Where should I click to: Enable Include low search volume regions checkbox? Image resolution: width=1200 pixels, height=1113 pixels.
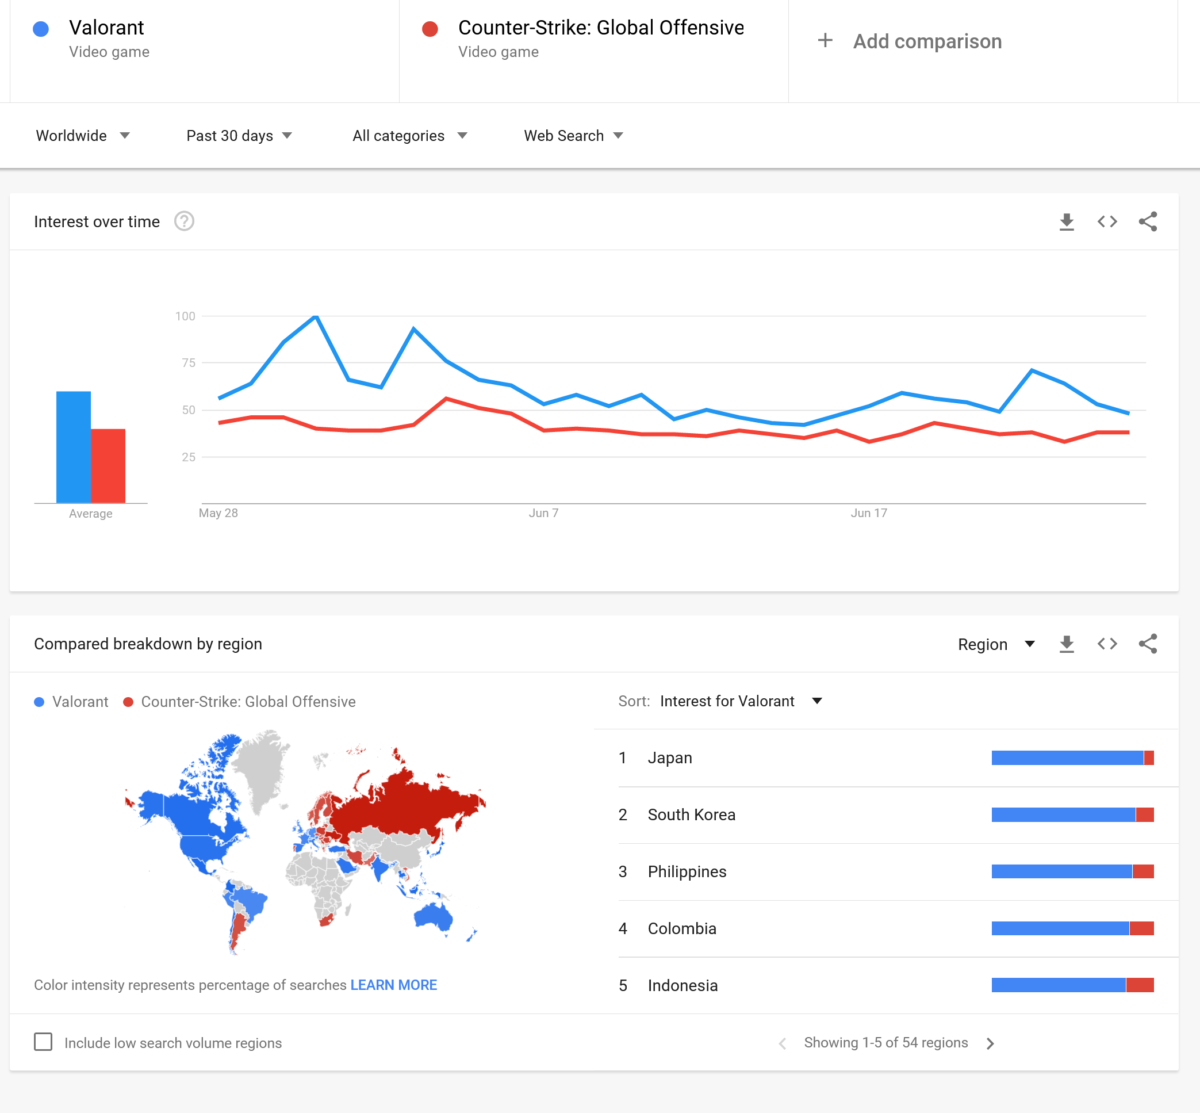click(44, 1042)
